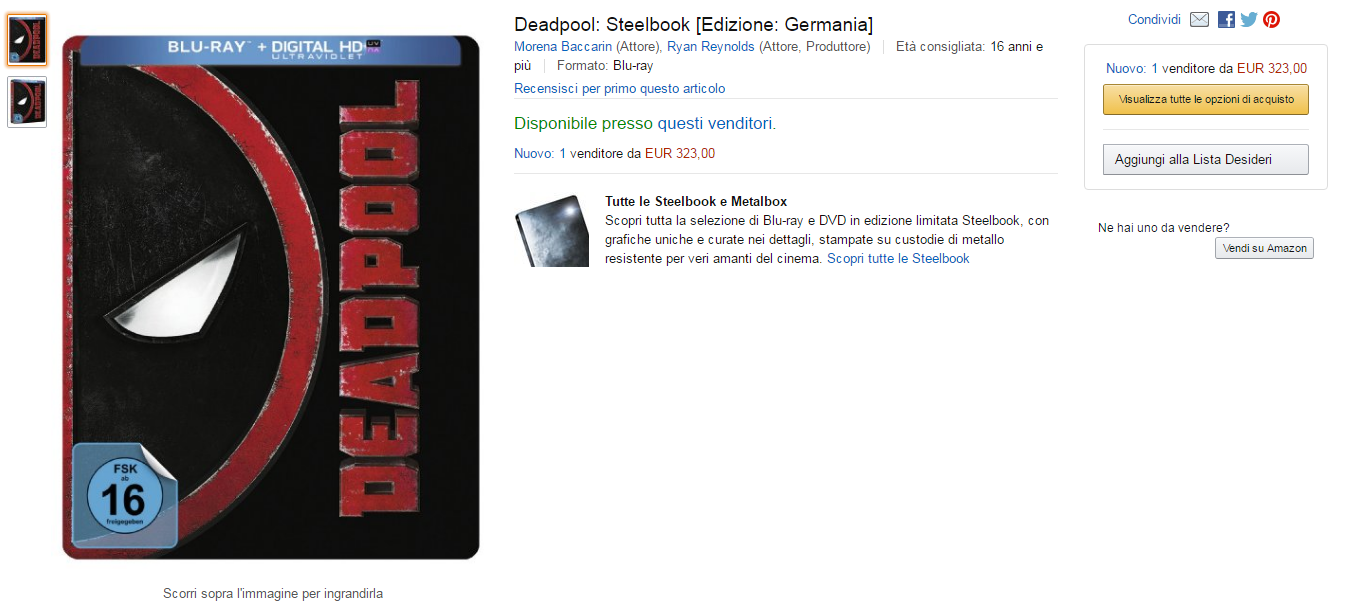Open Ryan Reynolds actor link

click(x=711, y=47)
